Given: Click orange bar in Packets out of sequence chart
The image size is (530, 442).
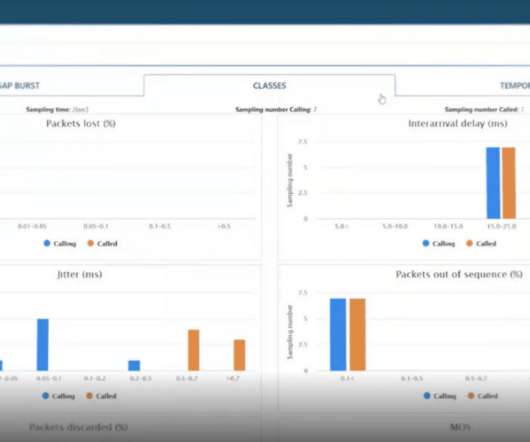Looking at the screenshot, I should (357, 335).
